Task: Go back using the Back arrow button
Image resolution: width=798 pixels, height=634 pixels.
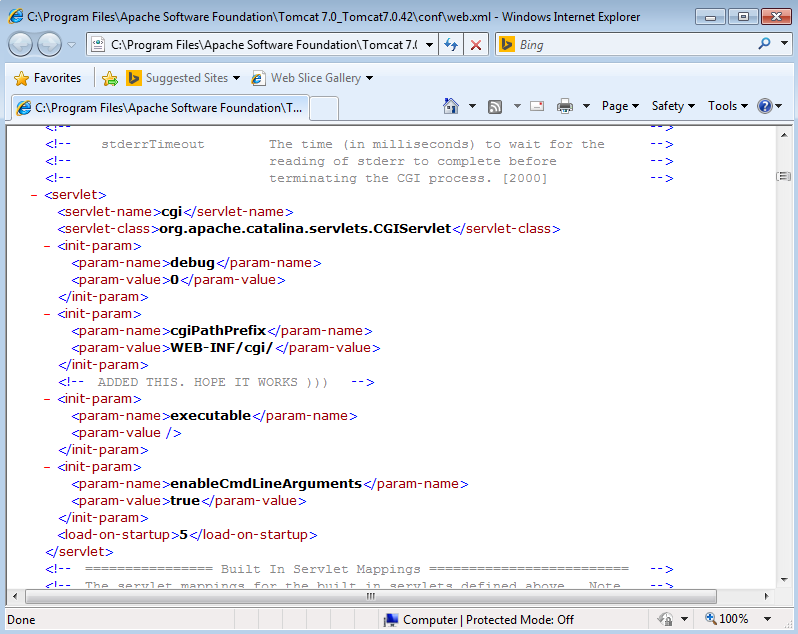Action: (x=20, y=45)
